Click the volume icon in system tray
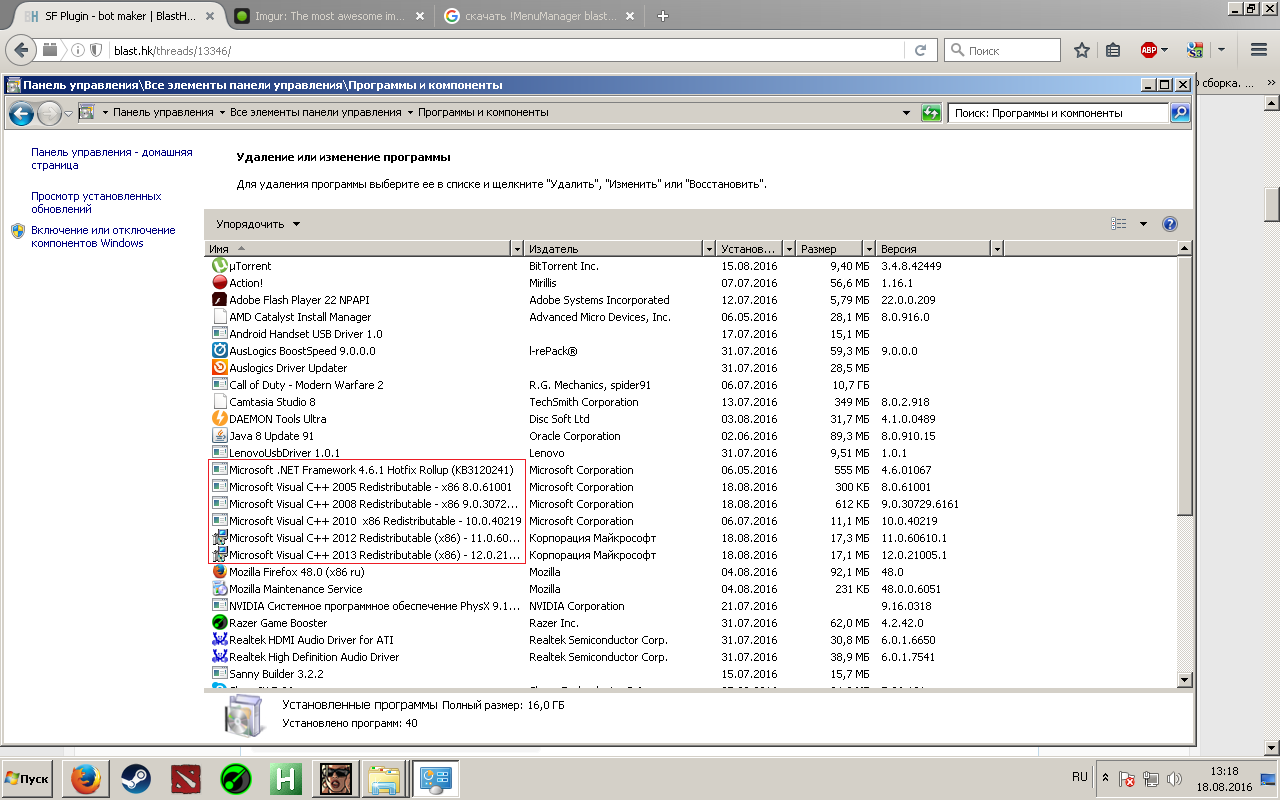Screen dimensions: 1280x800 [1173, 779]
